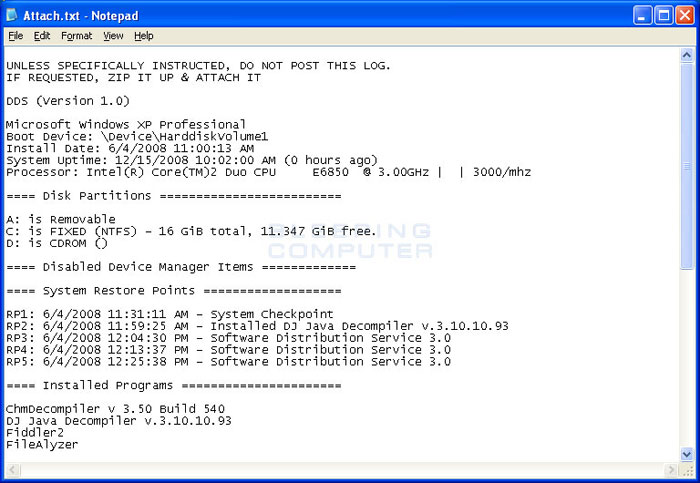Image resolution: width=700 pixels, height=483 pixels.
Task: Place cursor in the DDS (Version 1.0) line
Action: [x=68, y=101]
